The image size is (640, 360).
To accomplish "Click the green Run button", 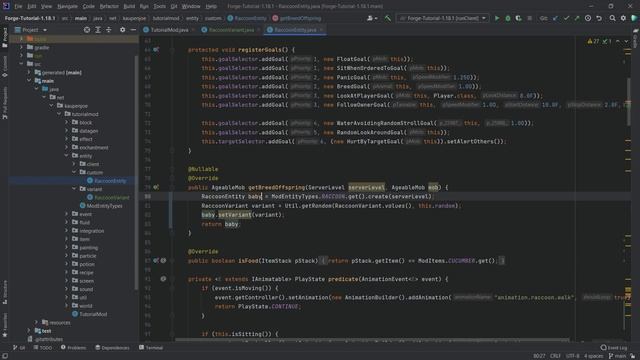I will tap(497, 18).
